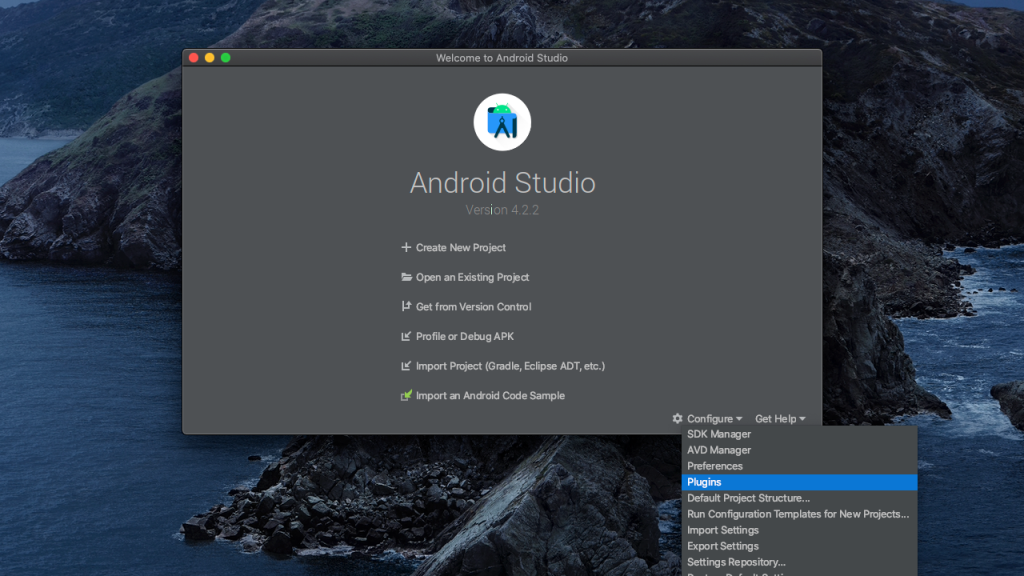Open SDK Manager from Configure menu

click(799, 434)
